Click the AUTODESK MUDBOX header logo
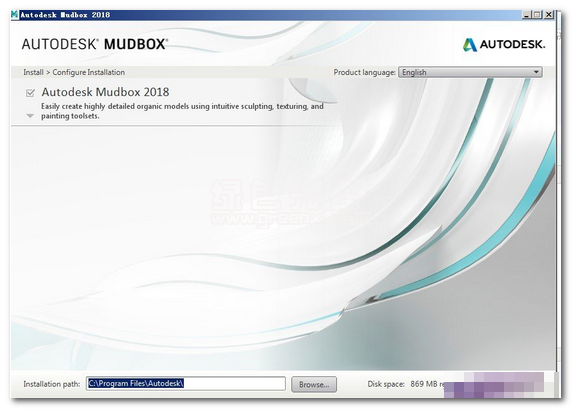Screen dimensions: 572x409 pos(95,44)
